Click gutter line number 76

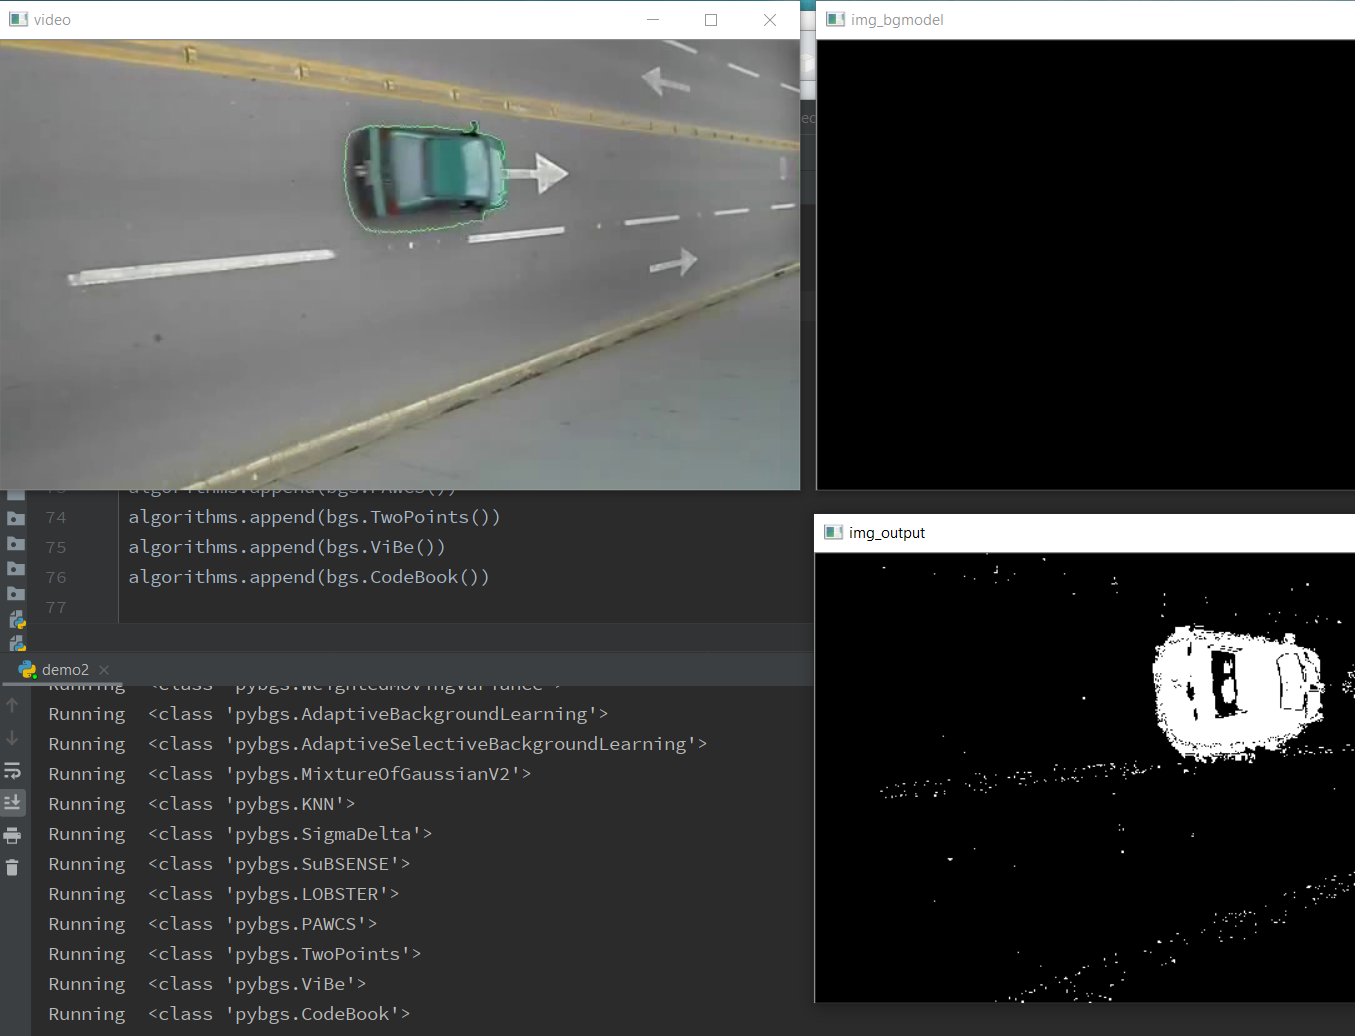tap(56, 578)
